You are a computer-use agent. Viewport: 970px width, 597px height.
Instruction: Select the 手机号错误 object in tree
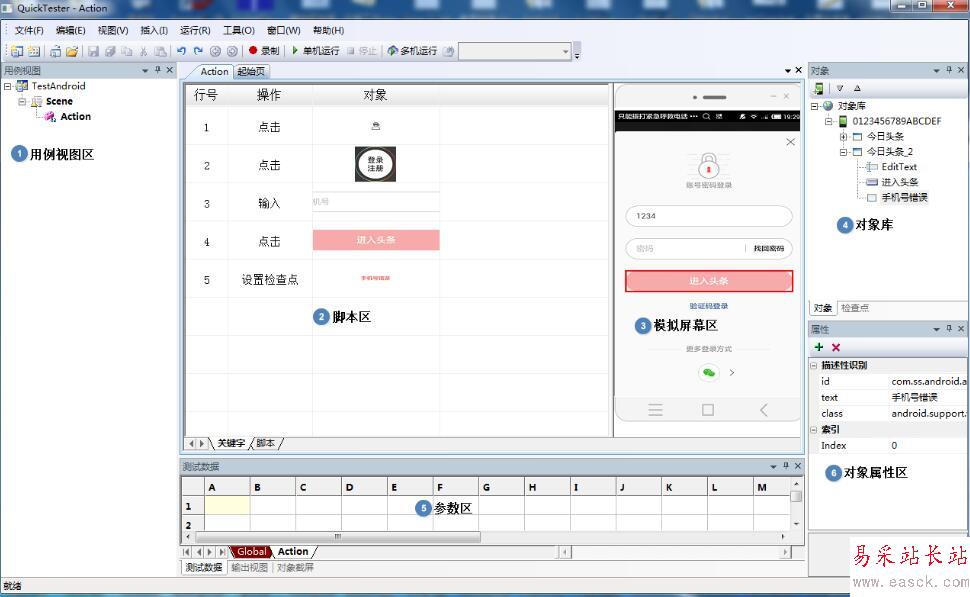tap(904, 197)
